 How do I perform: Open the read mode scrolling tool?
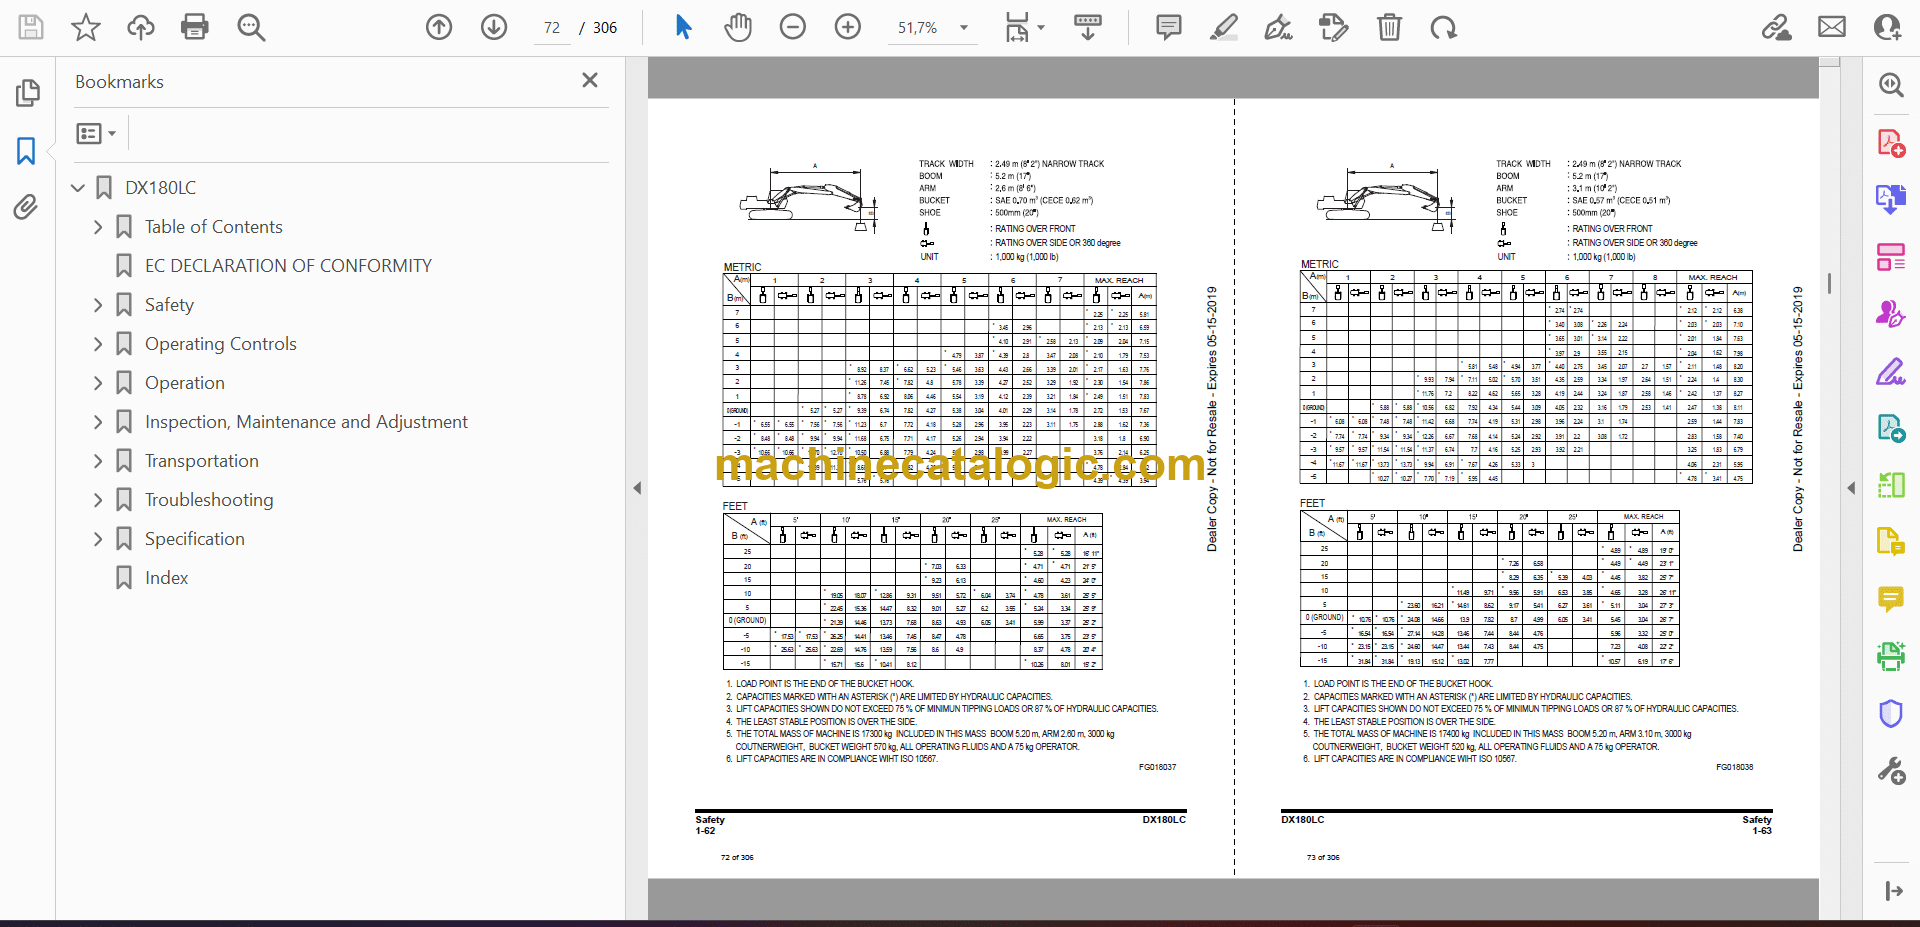pyautogui.click(x=1088, y=27)
